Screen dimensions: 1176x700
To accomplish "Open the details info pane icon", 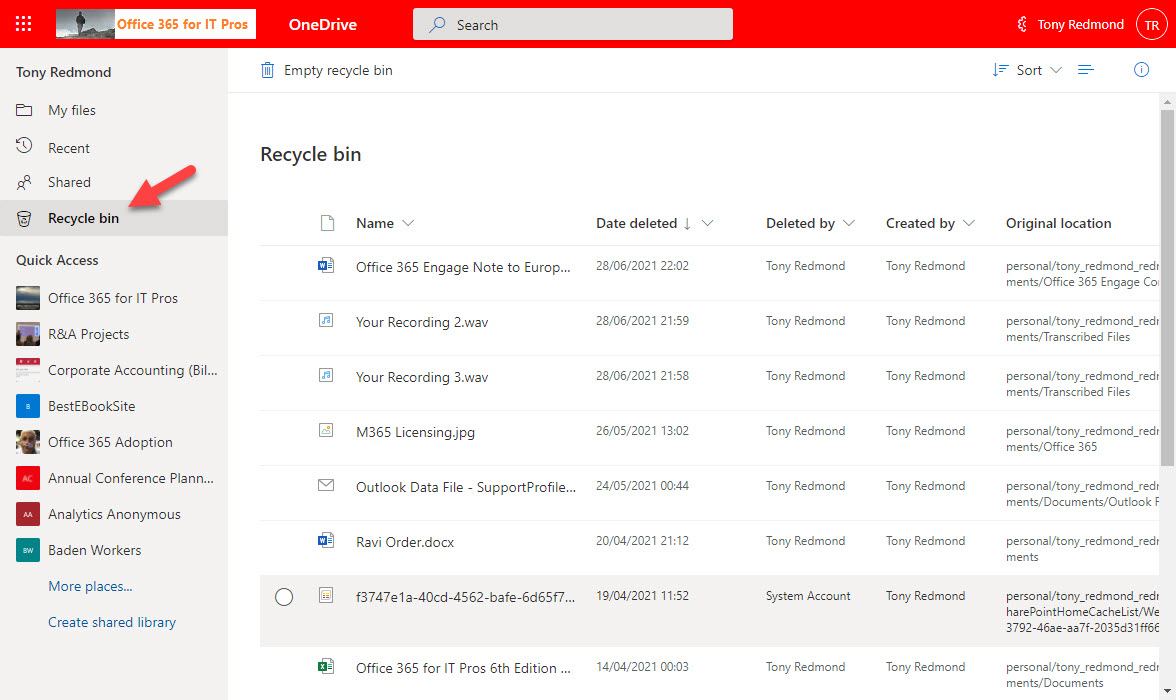I will tap(1141, 70).
